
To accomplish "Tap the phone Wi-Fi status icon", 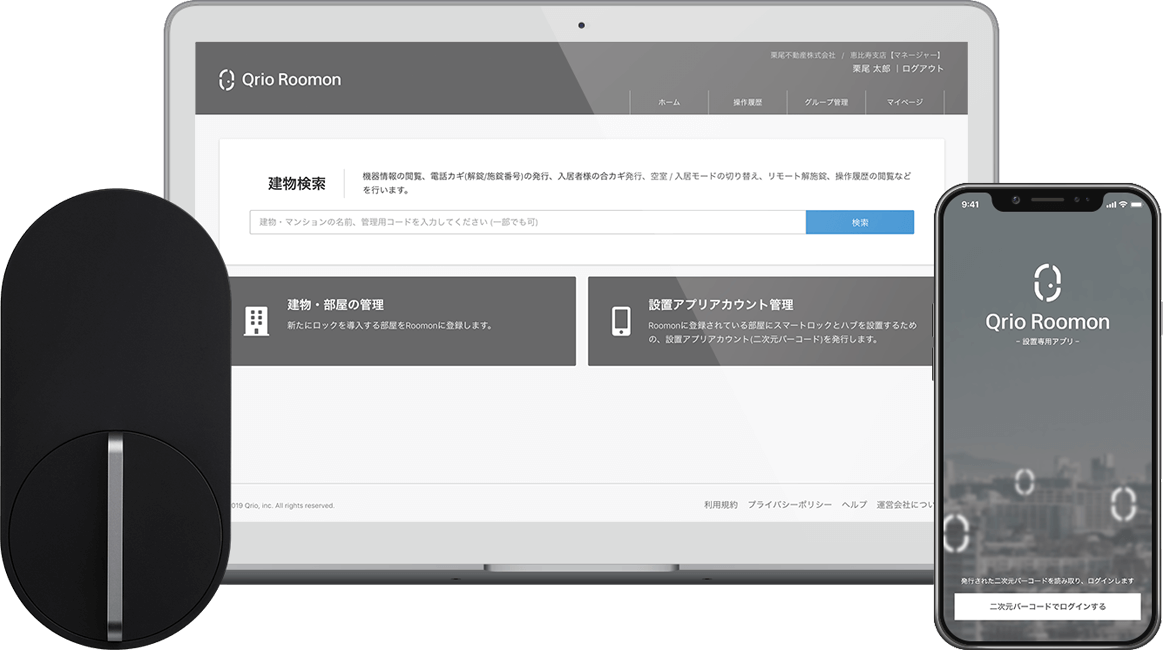I will pos(1123,204).
